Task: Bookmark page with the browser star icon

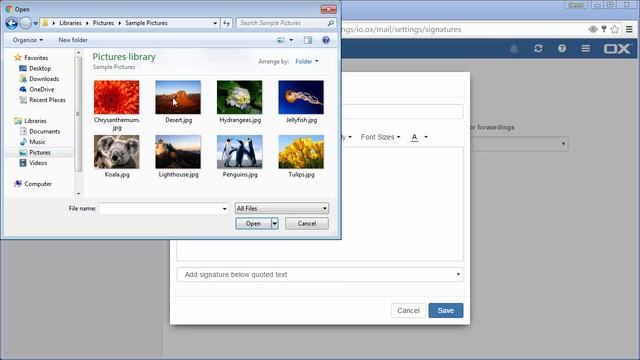Action: 615,29
